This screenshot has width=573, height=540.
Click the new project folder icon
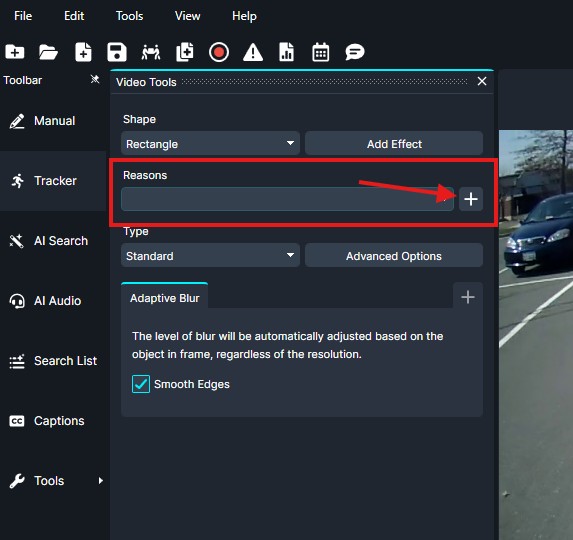click(15, 52)
